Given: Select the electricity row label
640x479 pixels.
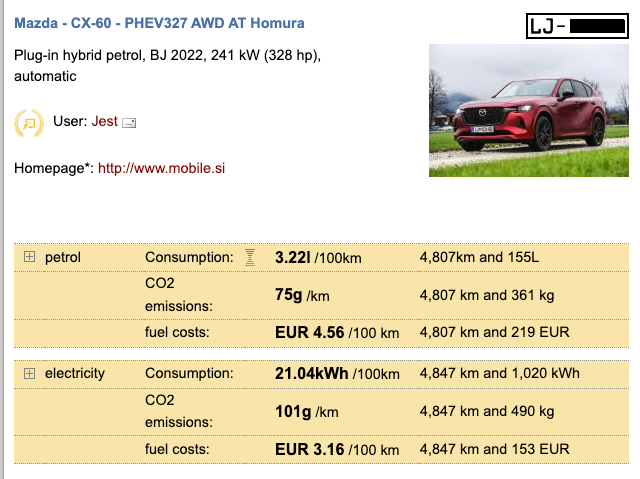Looking at the screenshot, I should [x=75, y=373].
